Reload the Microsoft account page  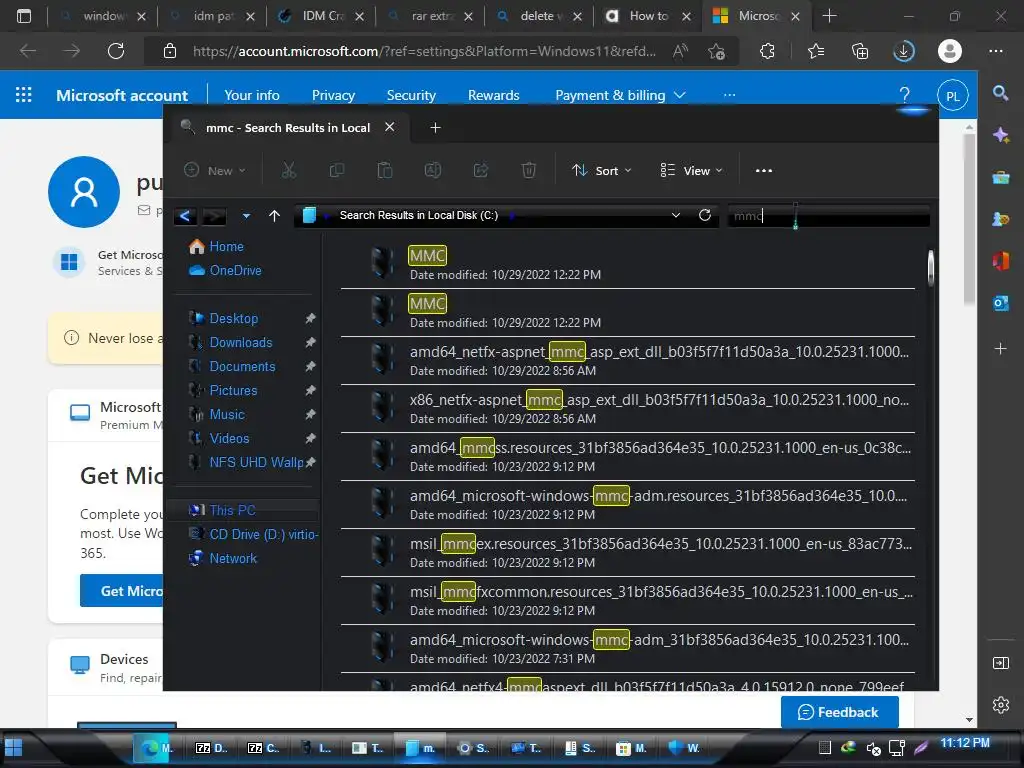116,51
